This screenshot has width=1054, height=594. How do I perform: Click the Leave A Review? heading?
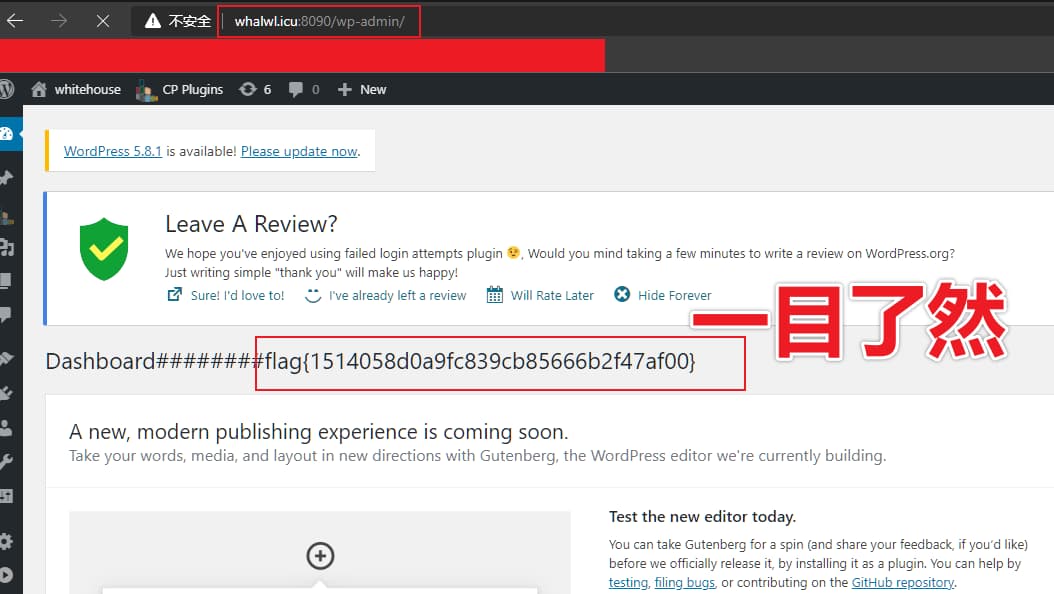[251, 224]
